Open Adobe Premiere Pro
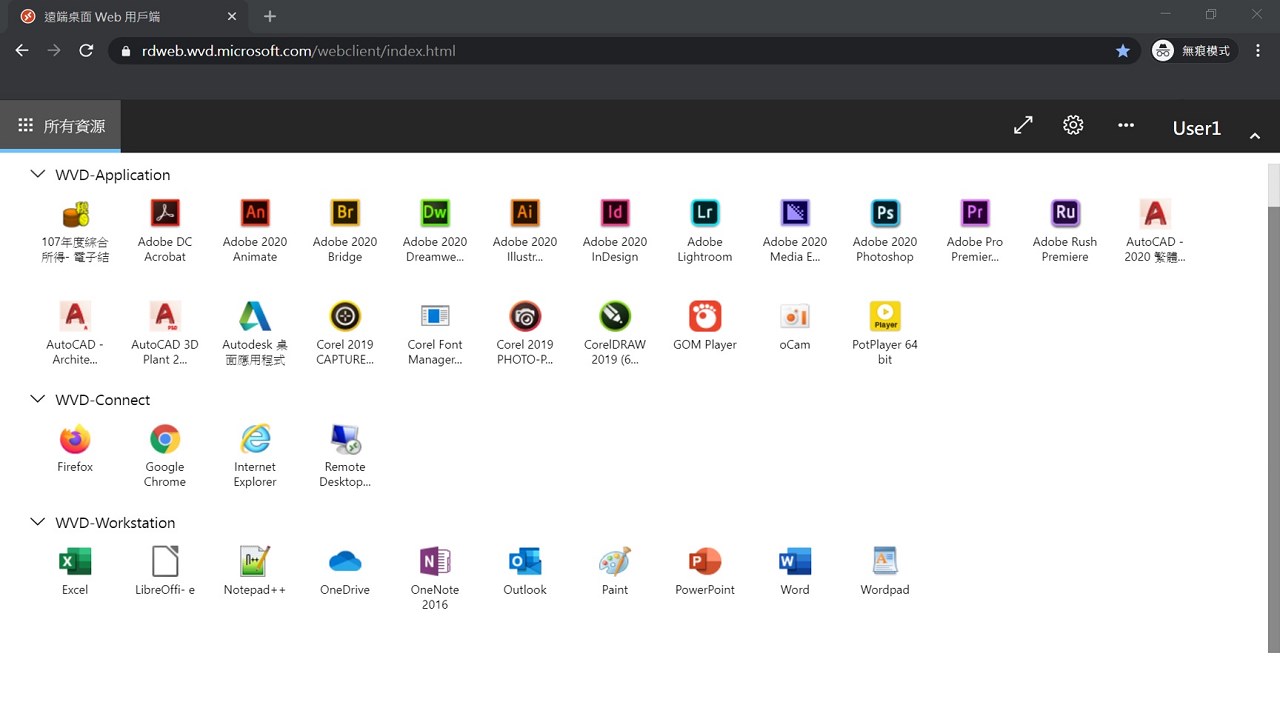Viewport: 1280px width, 720px height. pyautogui.click(x=975, y=230)
